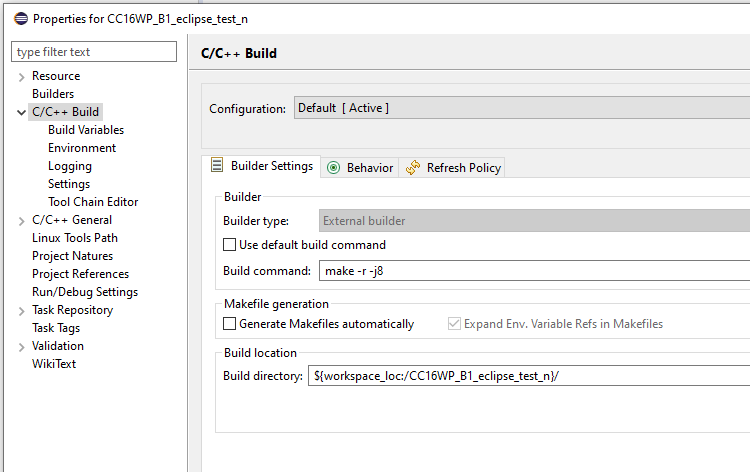Click the Refresh Policy arrows icon
Viewport: 750px width, 472px height.
[413, 167]
